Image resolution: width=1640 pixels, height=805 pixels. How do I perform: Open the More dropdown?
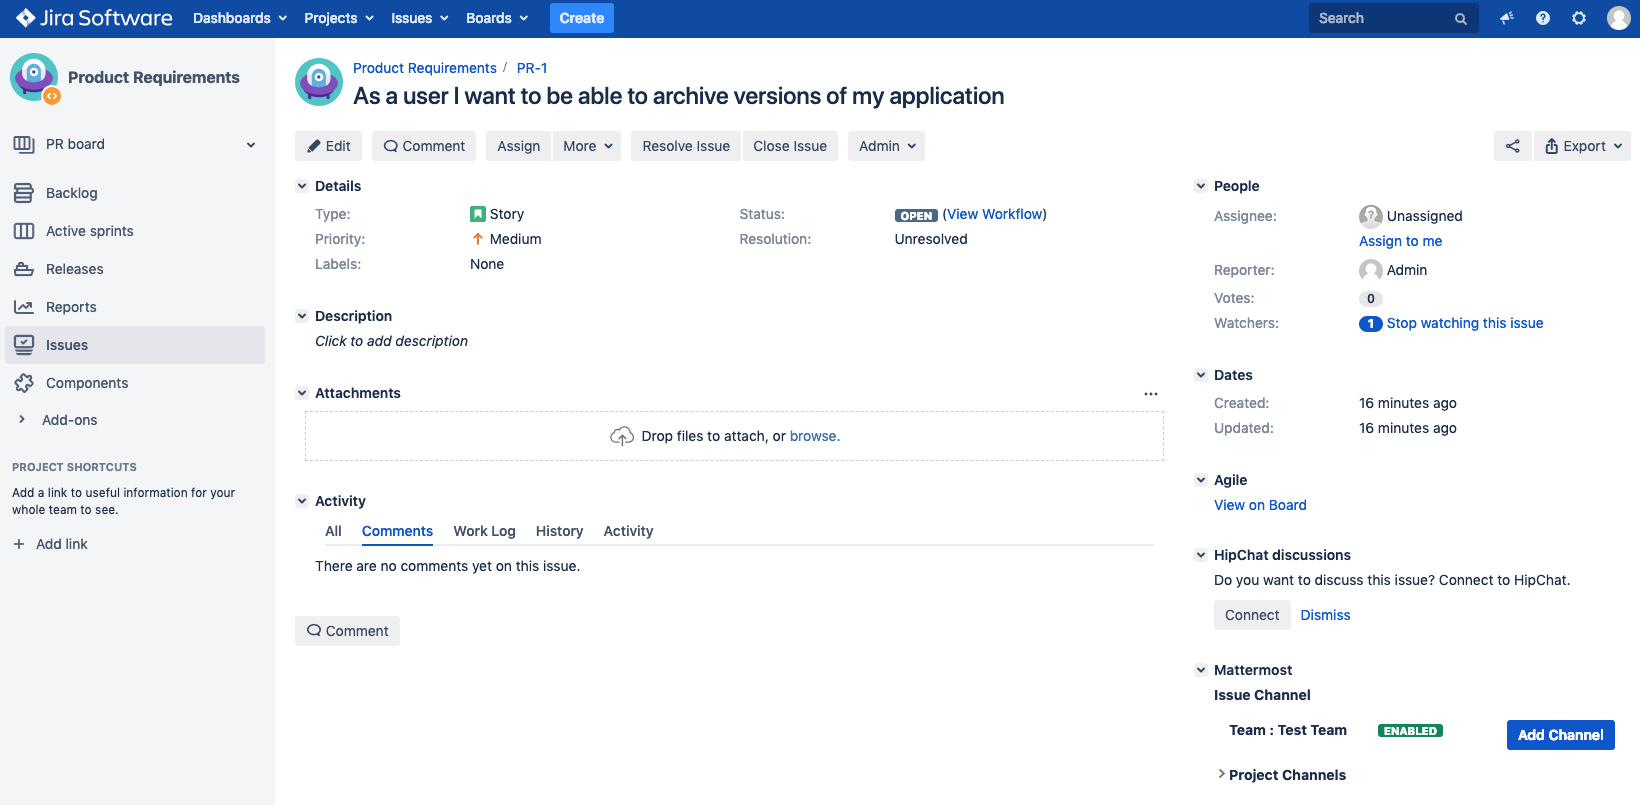click(587, 146)
